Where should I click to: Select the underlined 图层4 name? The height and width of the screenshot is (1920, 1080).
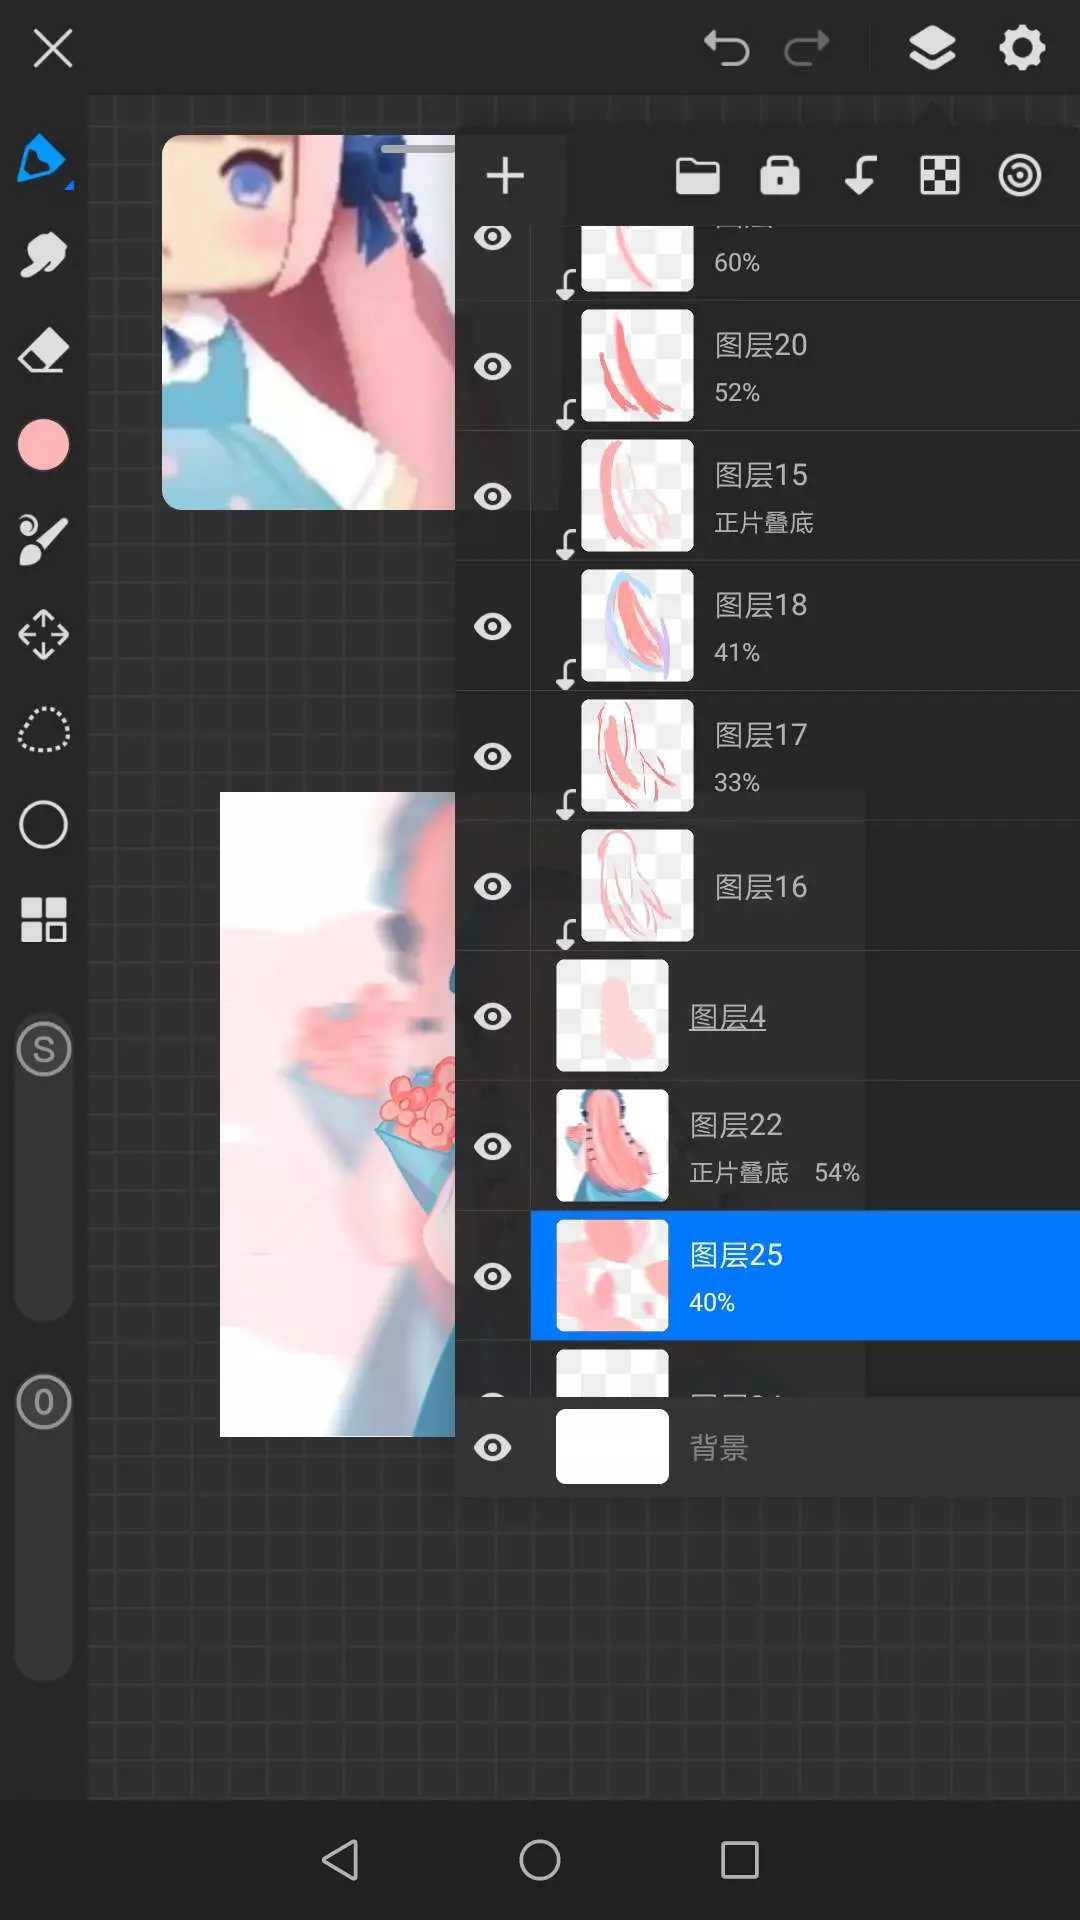[728, 1017]
